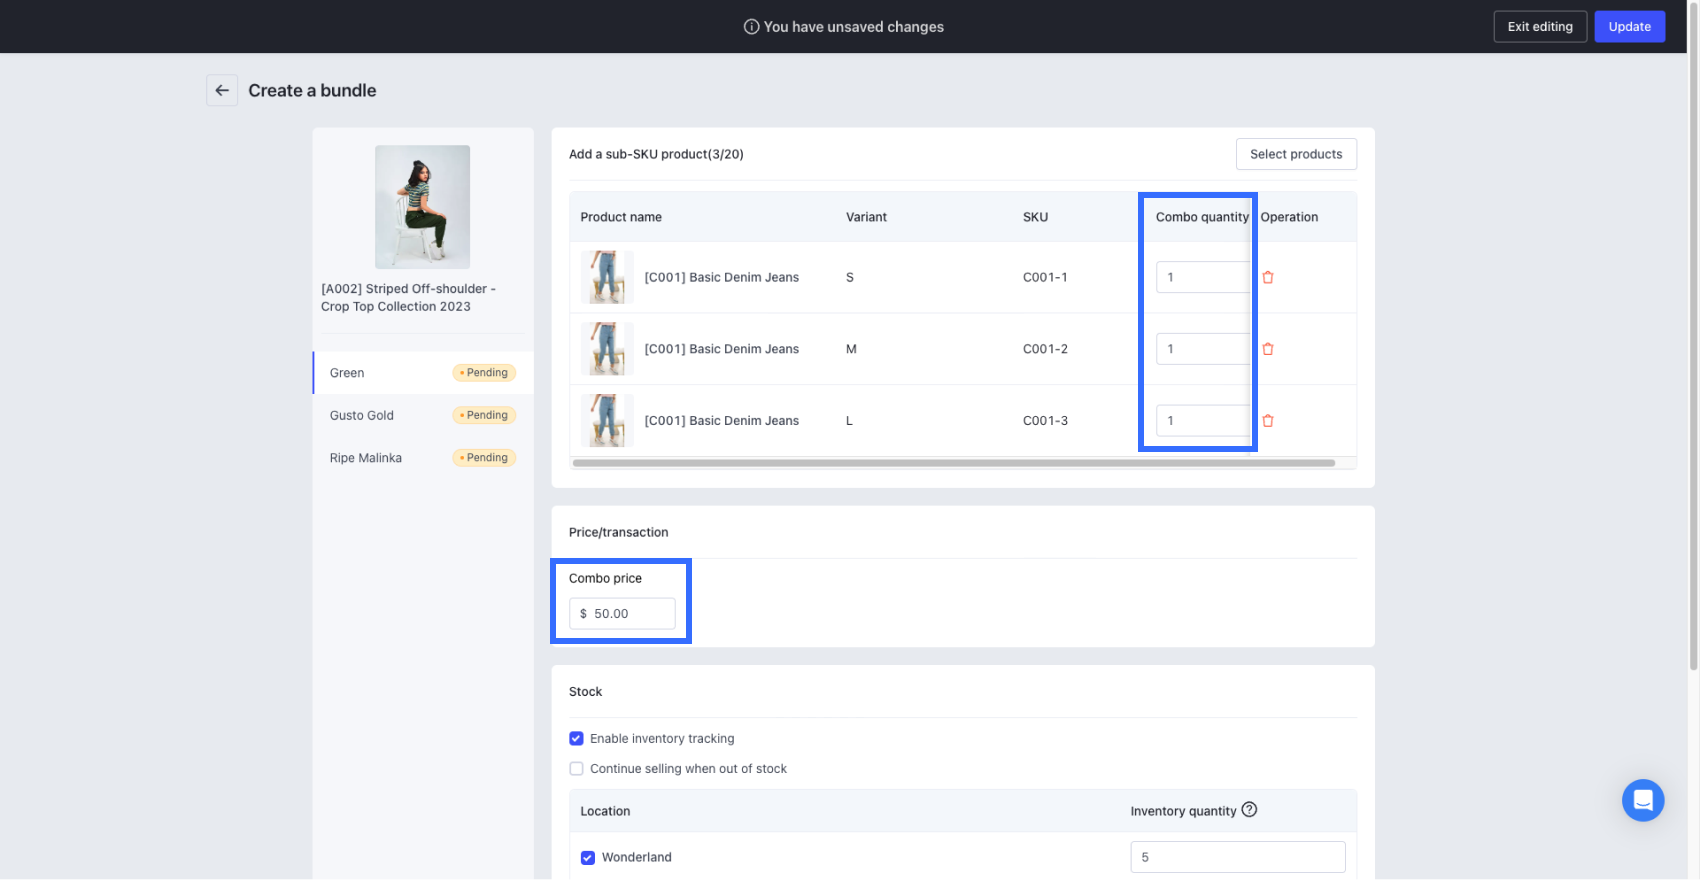The height and width of the screenshot is (880, 1700).
Task: Click the size S denim jeans thumbnail
Action: click(x=606, y=277)
